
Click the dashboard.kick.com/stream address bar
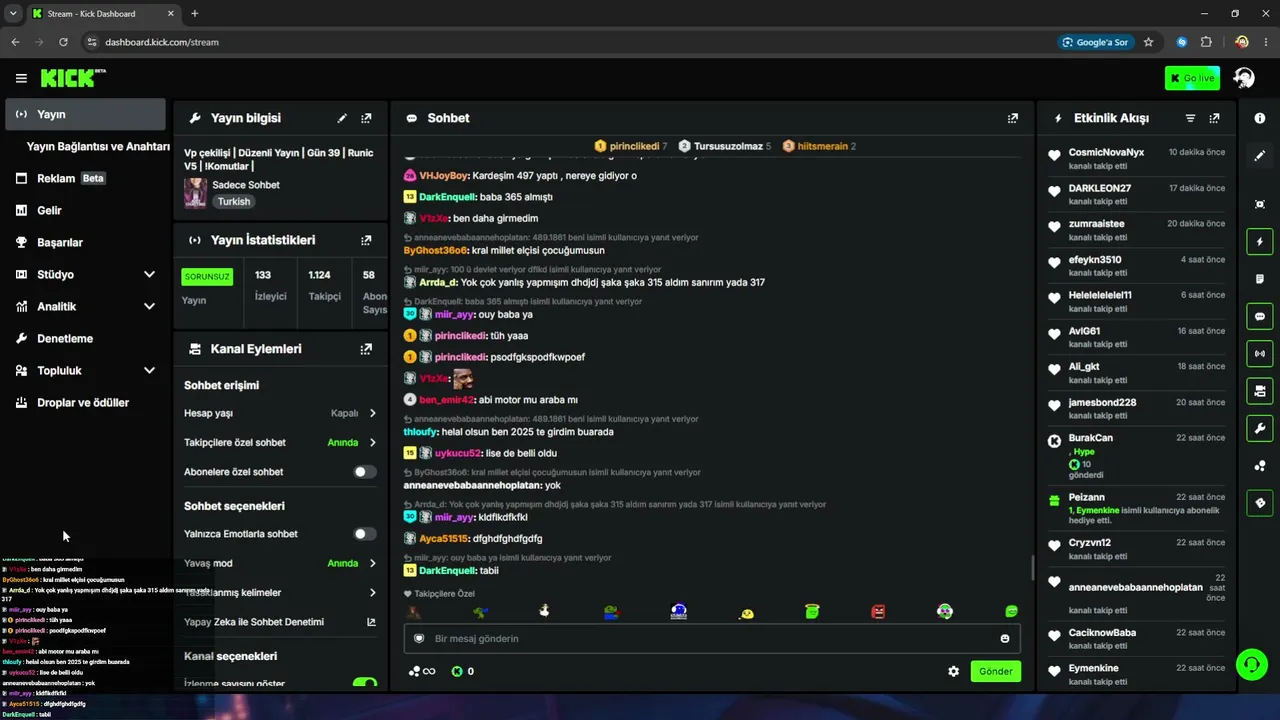(162, 42)
